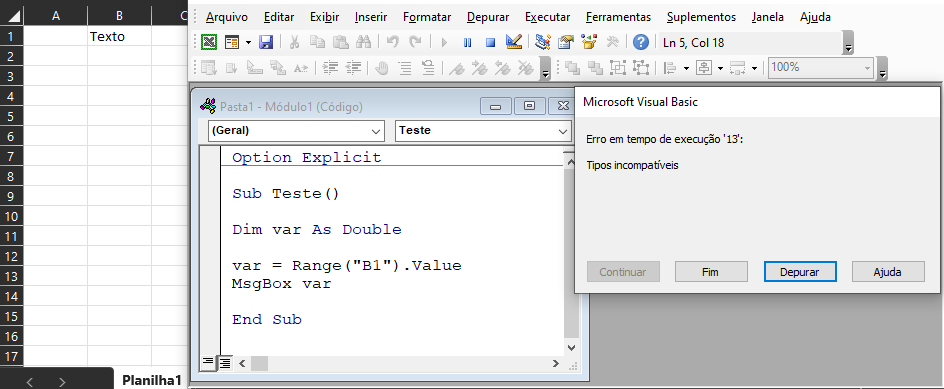Save the workbook with the floppy disk icon
The height and width of the screenshot is (389, 944).
click(266, 42)
